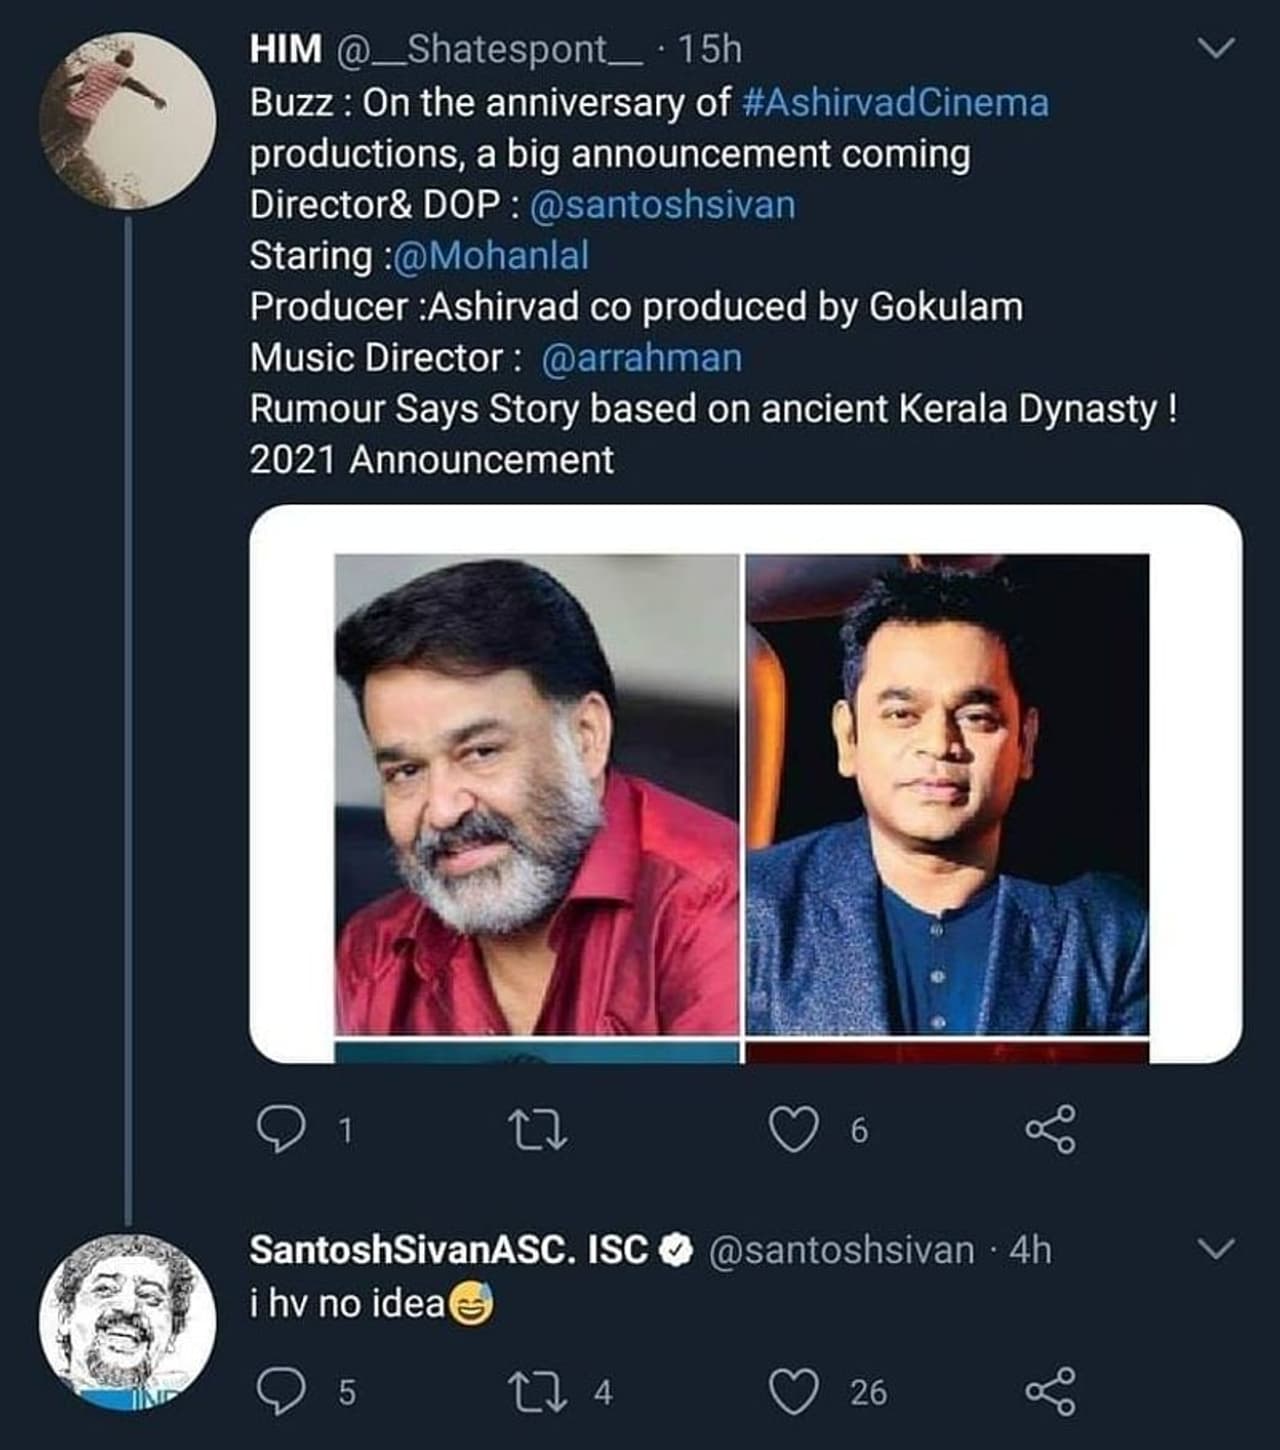Reply to the HIM buzz tweet

click(x=281, y=1130)
